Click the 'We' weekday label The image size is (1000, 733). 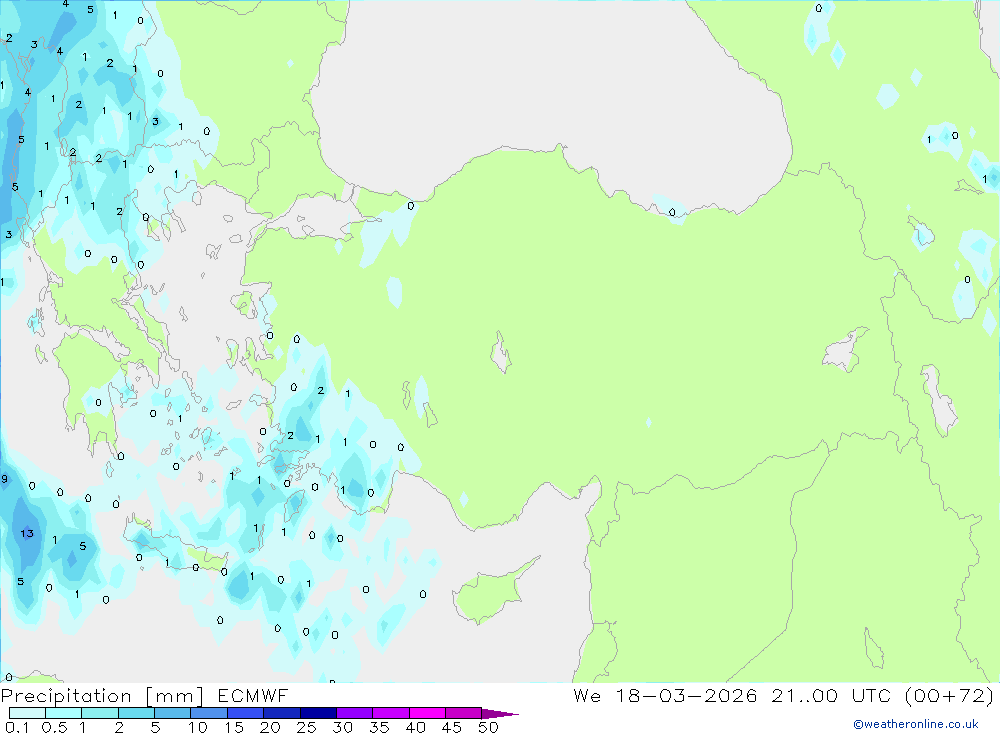[587, 696]
